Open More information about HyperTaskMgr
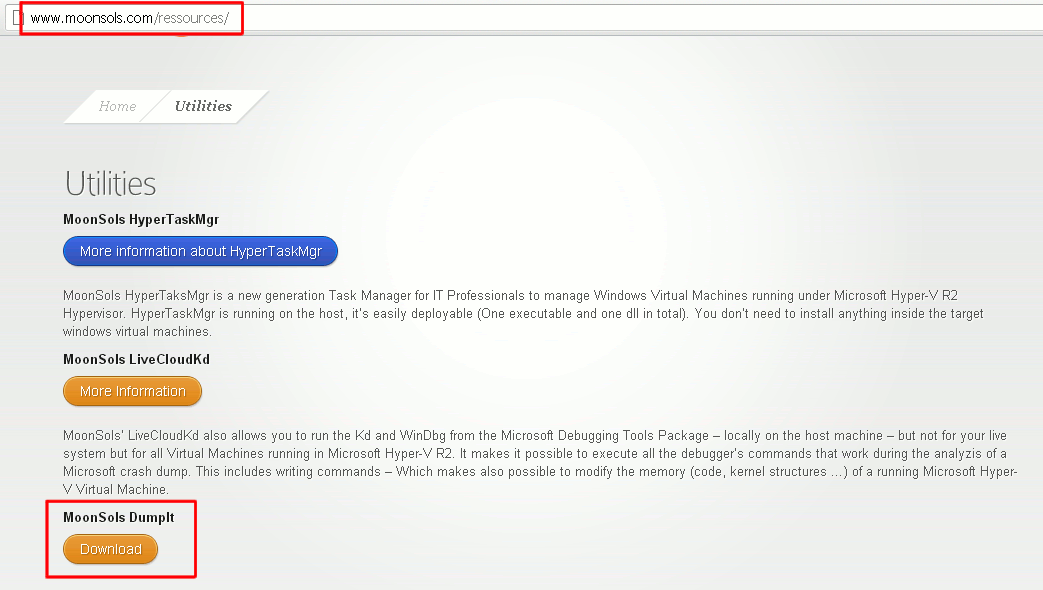The width and height of the screenshot is (1043, 590). point(200,251)
